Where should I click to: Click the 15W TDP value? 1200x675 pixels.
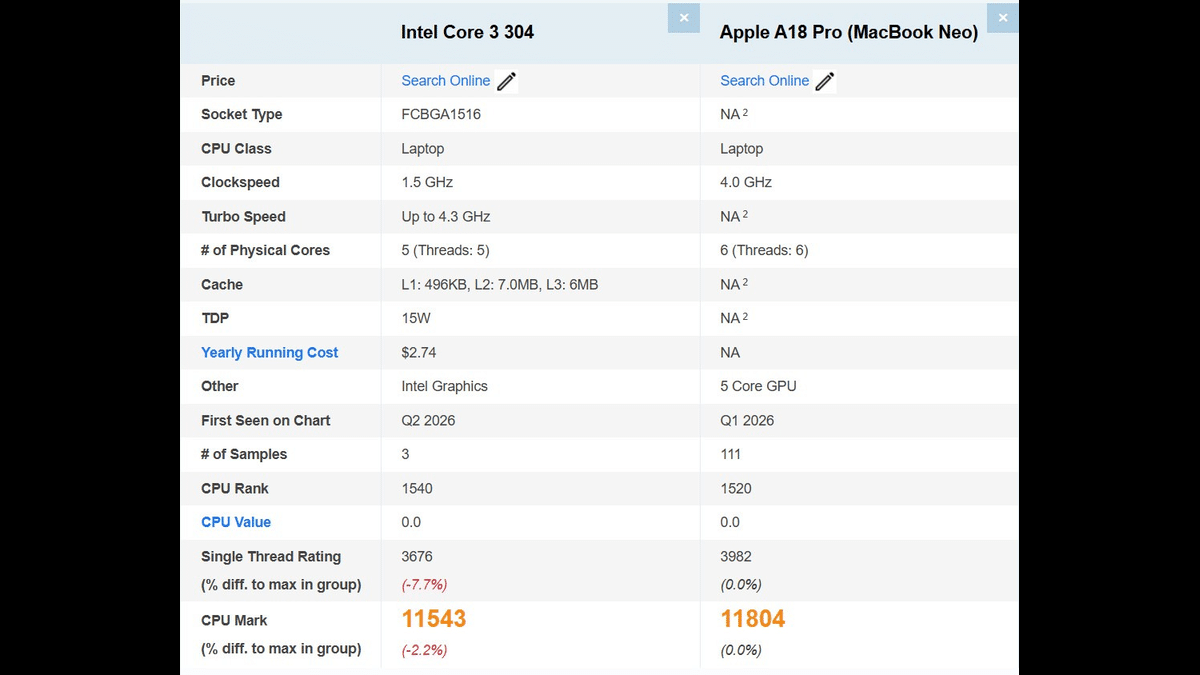(x=415, y=319)
